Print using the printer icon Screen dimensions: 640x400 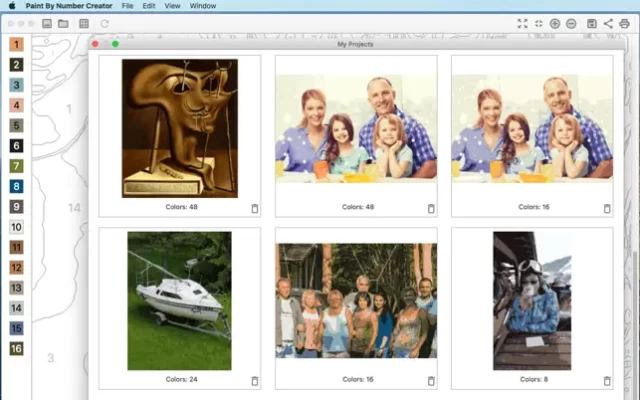click(624, 23)
